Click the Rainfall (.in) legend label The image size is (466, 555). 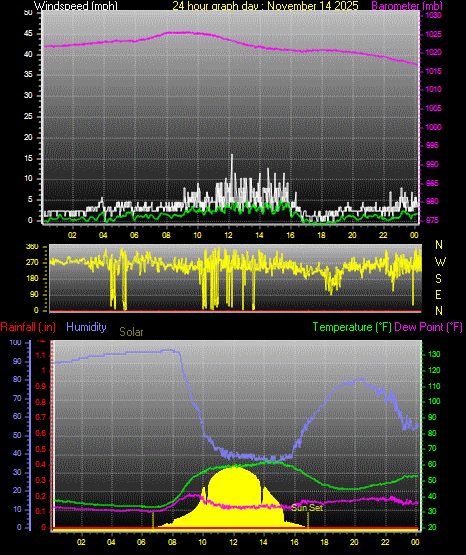coord(28,327)
